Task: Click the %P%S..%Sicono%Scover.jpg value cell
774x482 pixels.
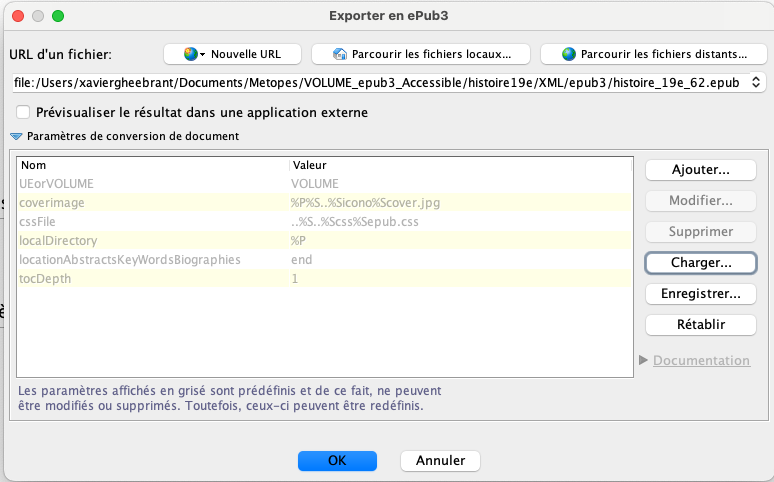Action: 460,202
